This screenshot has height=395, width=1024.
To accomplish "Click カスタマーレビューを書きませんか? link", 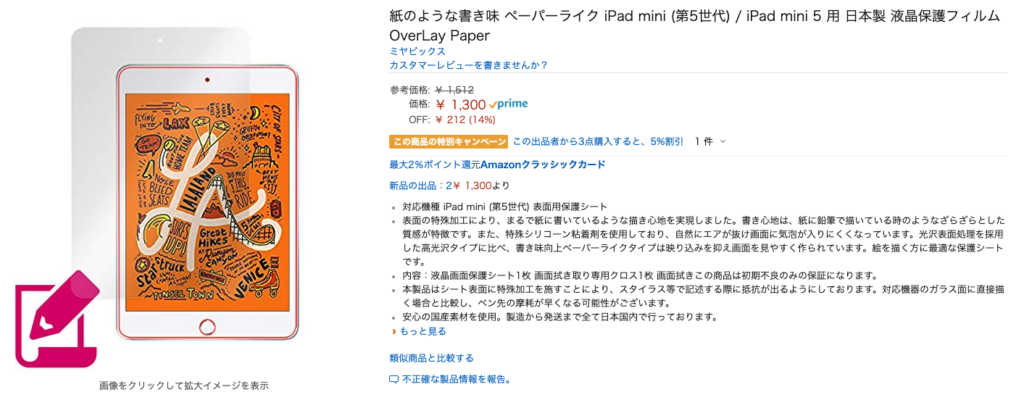I will pos(468,65).
